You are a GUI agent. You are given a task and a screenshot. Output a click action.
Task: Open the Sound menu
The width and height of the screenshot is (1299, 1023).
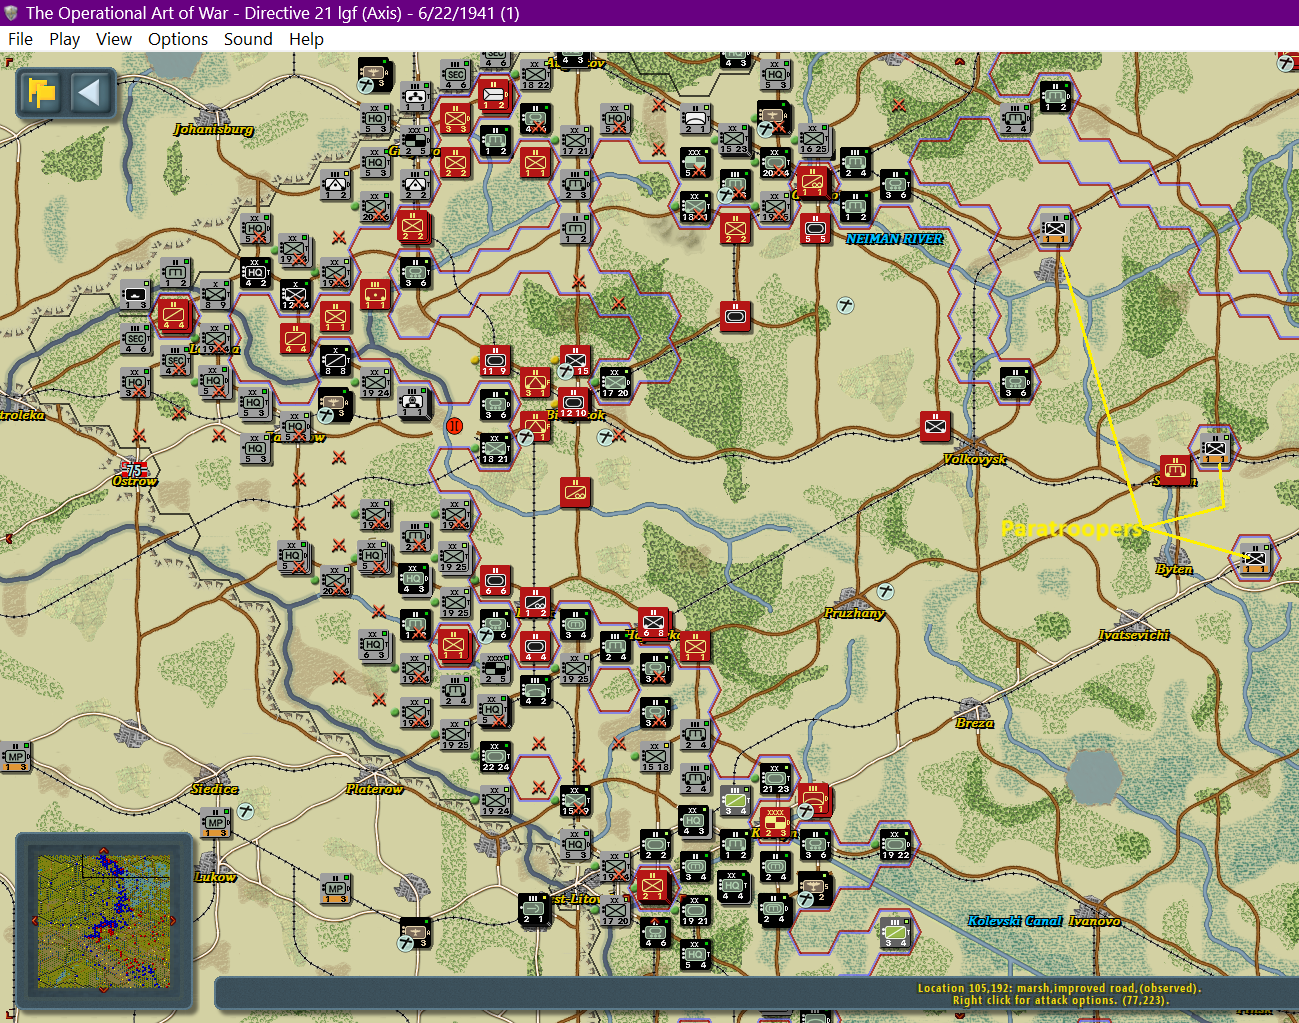pos(248,39)
